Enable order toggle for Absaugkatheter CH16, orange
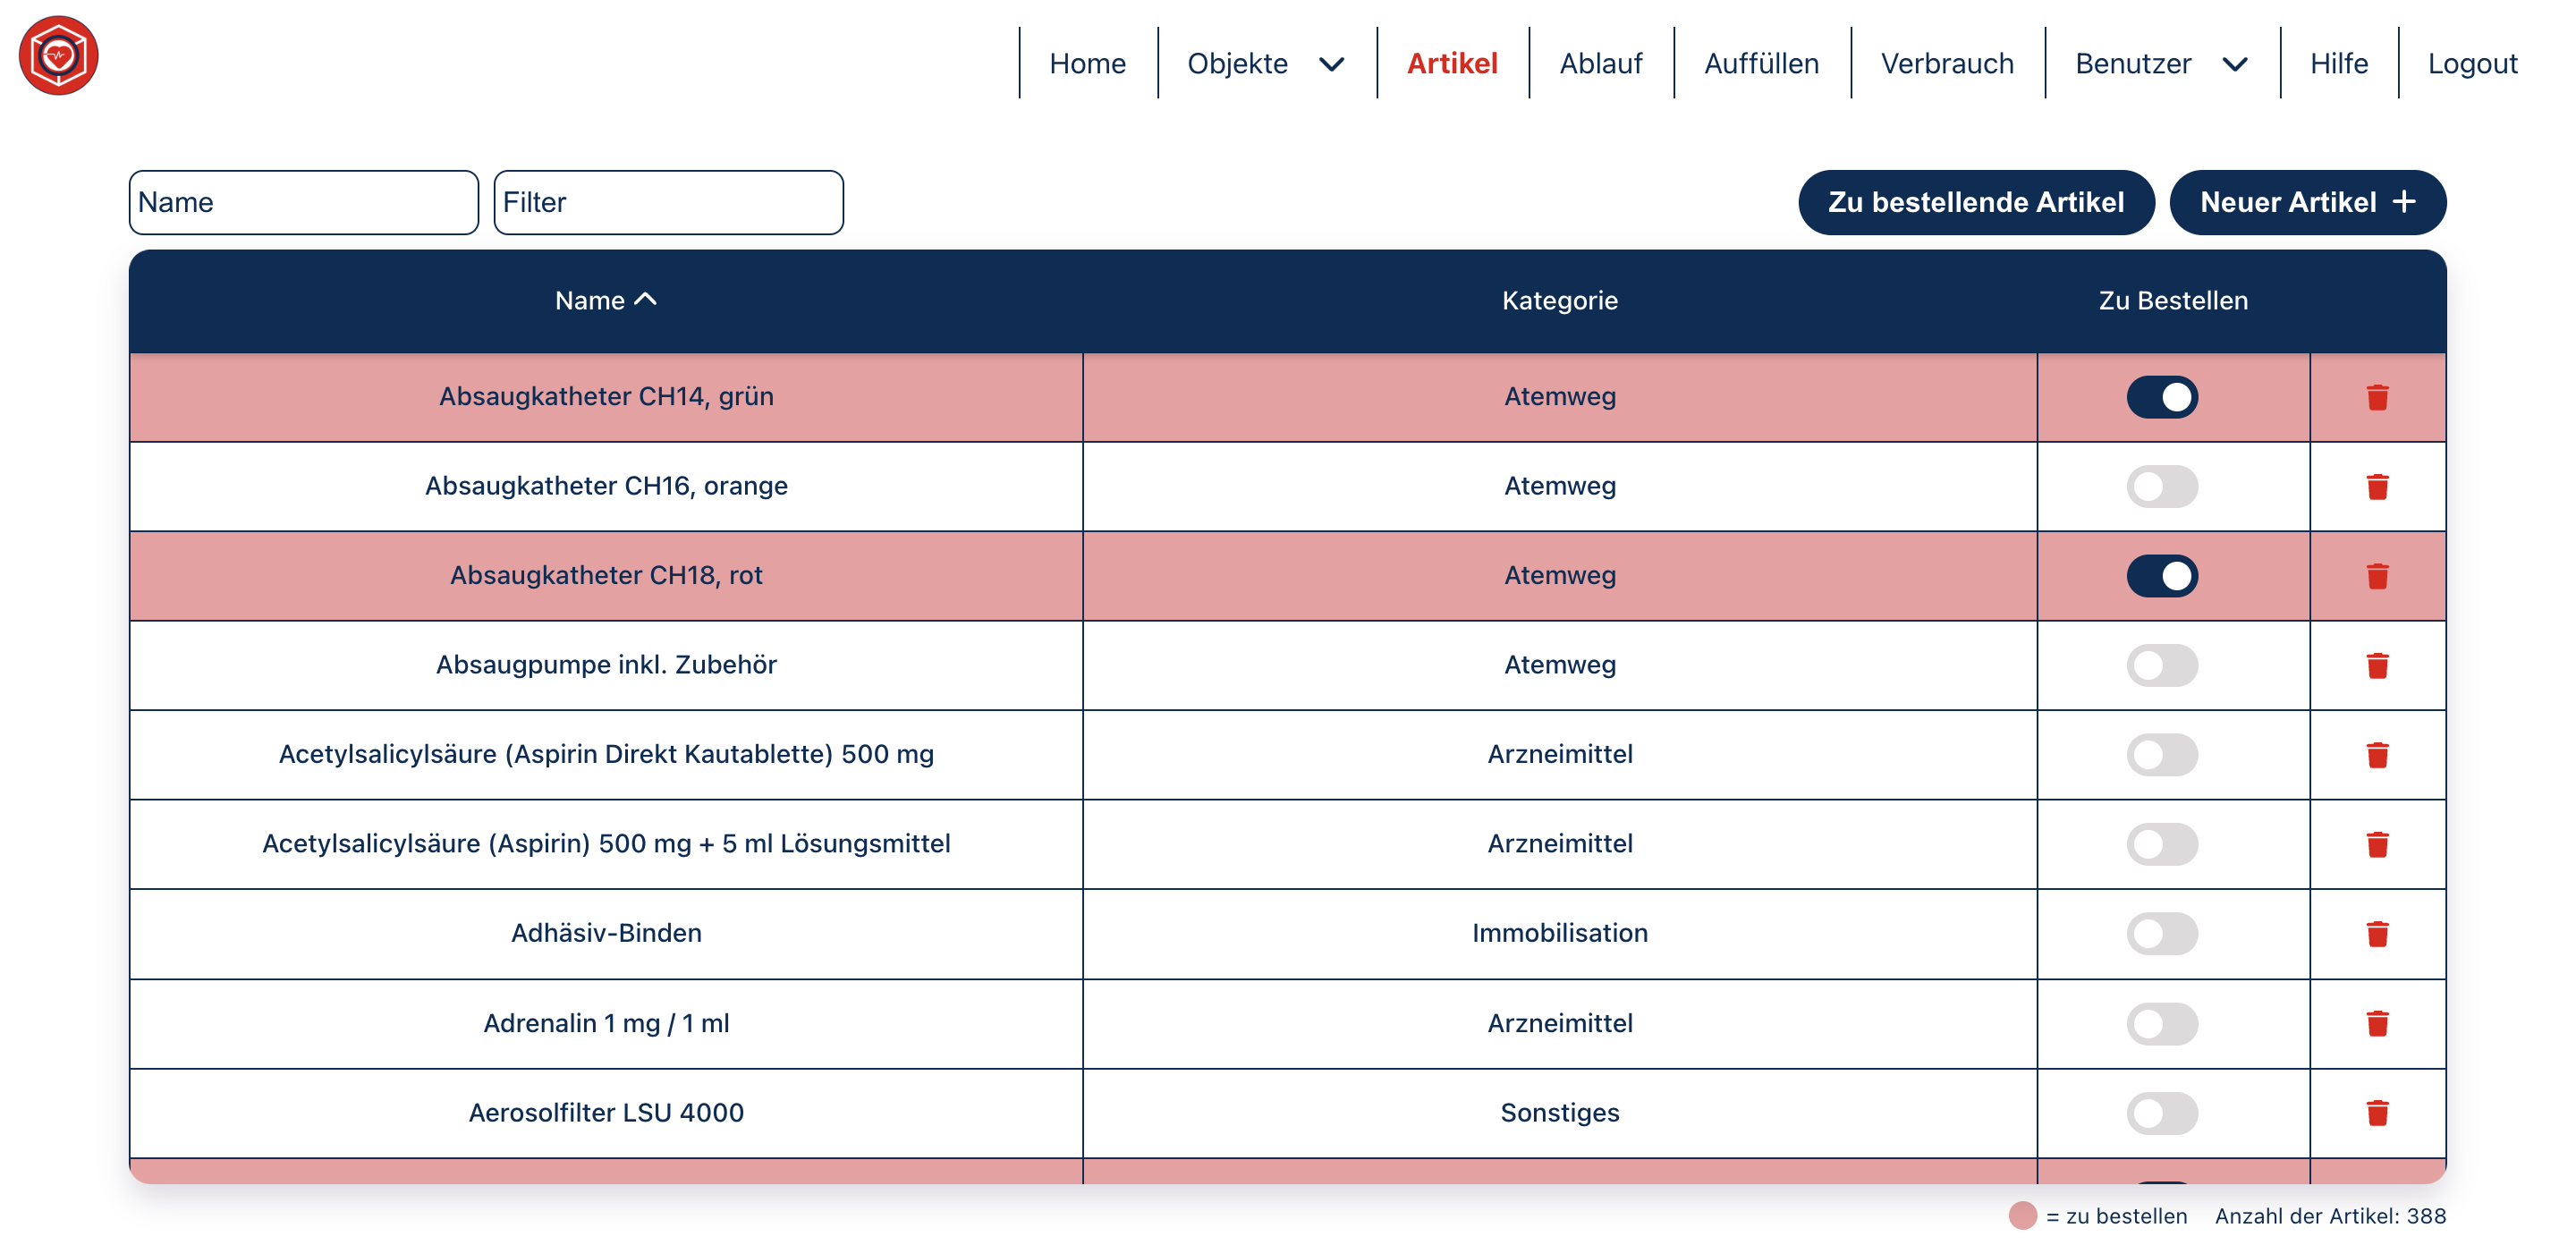Viewport: 2576px width, 1245px height. pos(2161,487)
